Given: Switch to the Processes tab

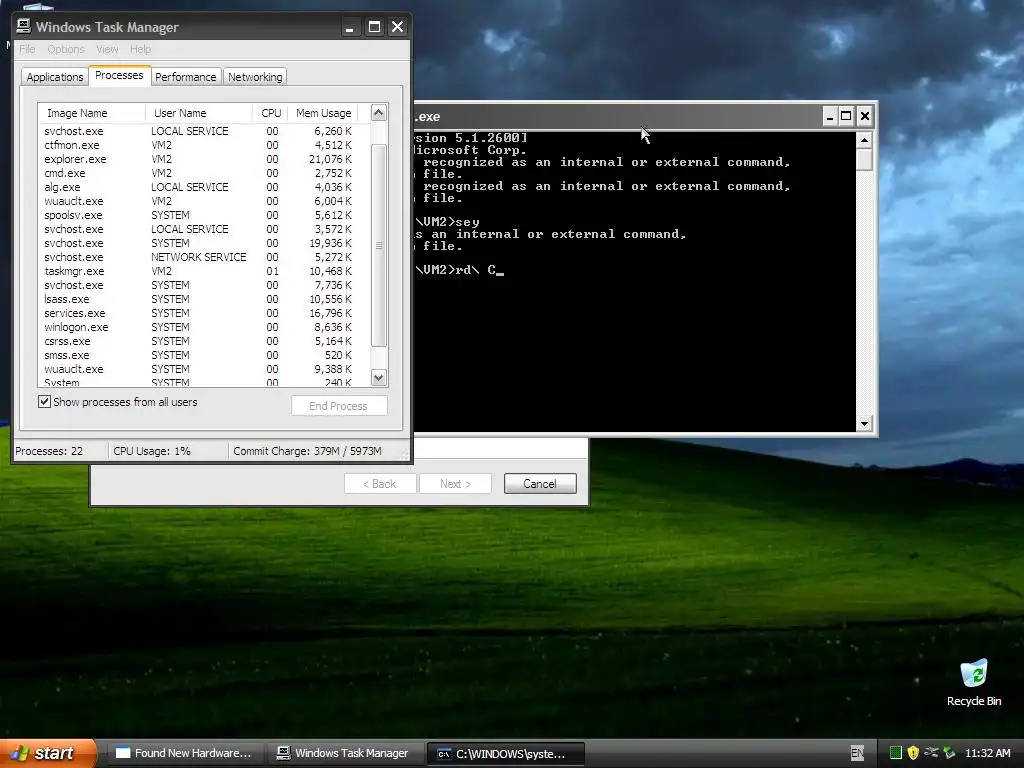Looking at the screenshot, I should click(120, 76).
